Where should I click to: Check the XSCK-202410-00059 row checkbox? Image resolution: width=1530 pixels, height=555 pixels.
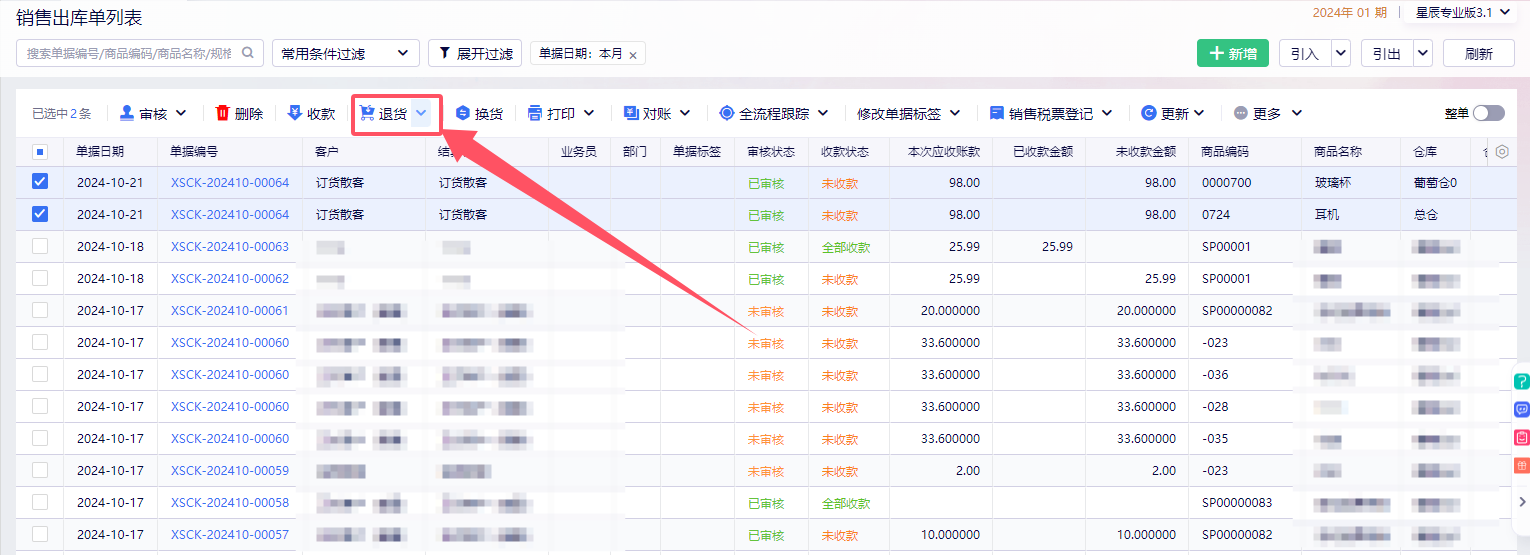coord(40,470)
